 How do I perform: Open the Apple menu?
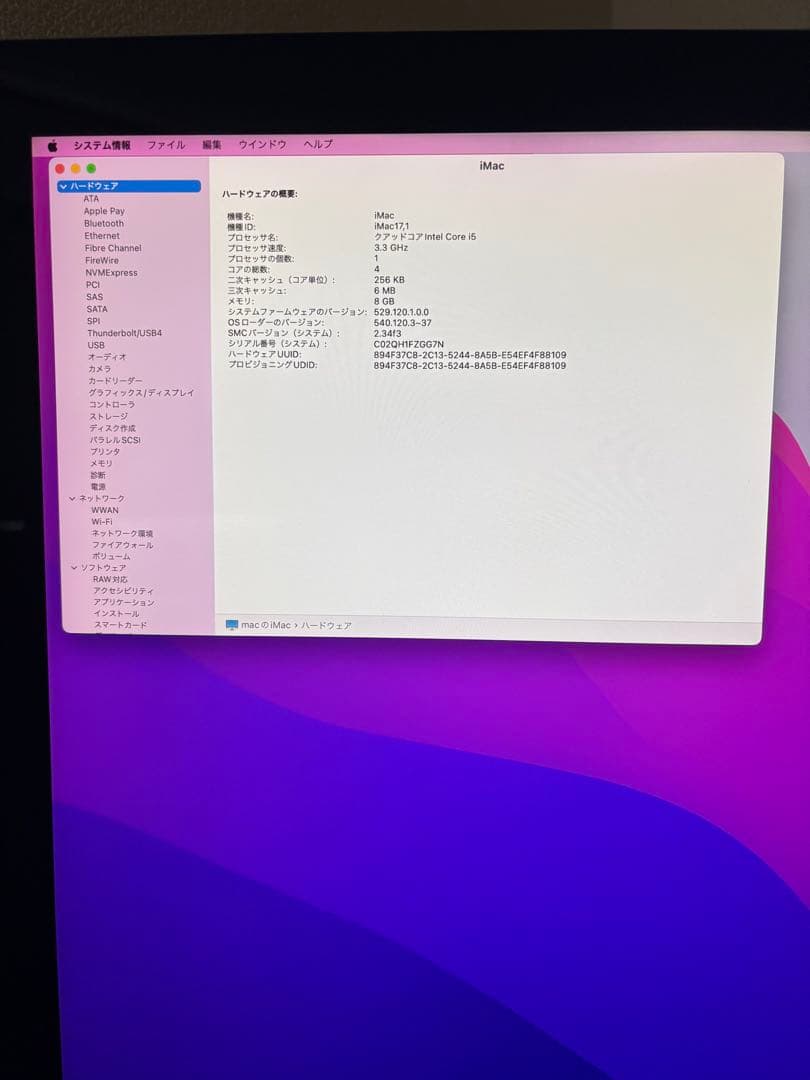point(51,144)
